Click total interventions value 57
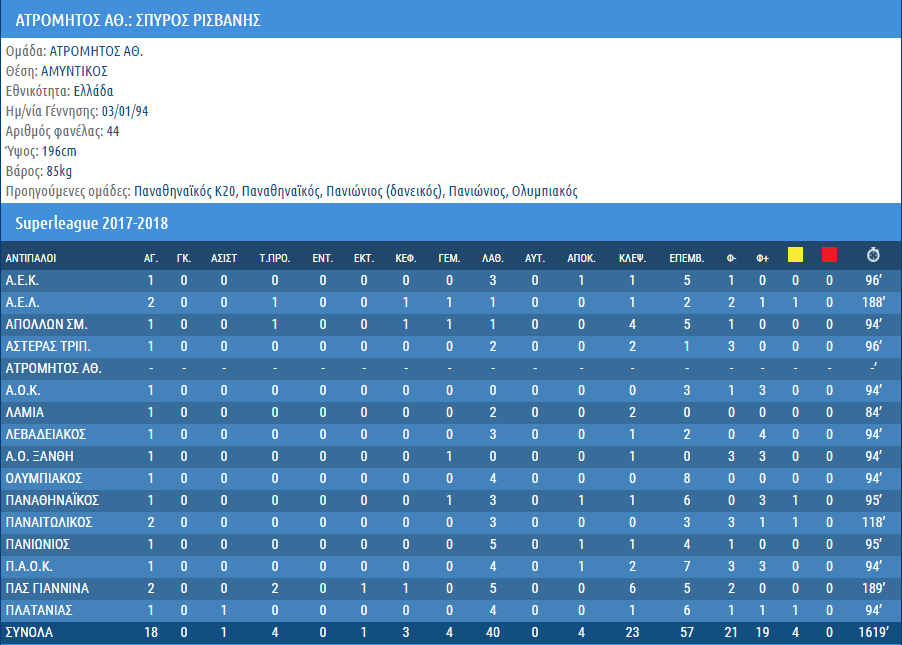This screenshot has height=645, width=902. pos(687,632)
